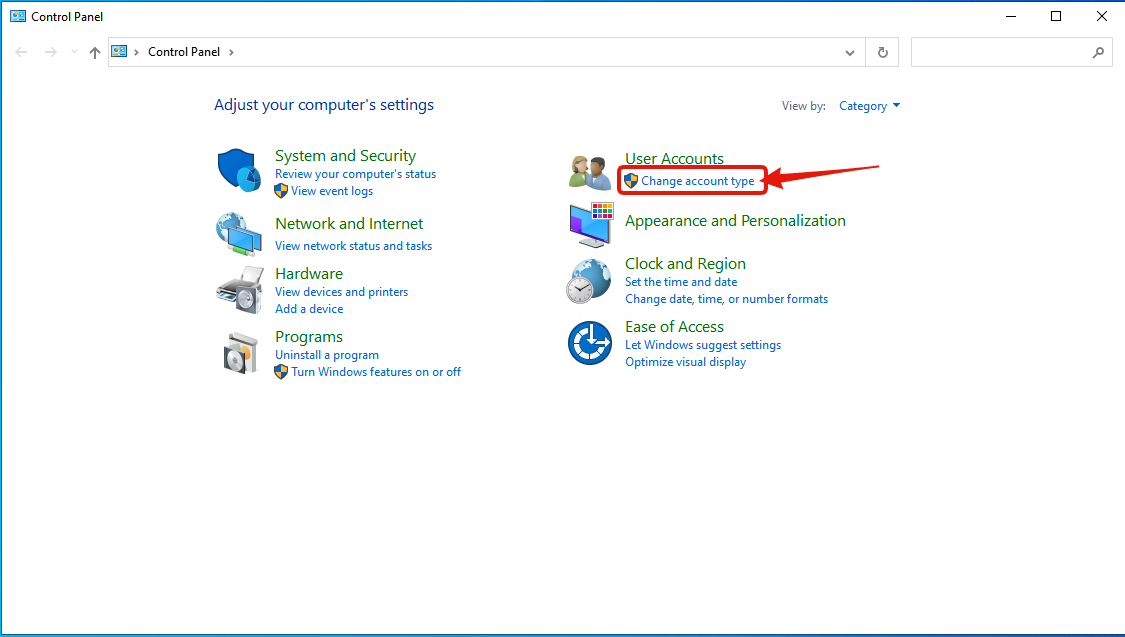The height and width of the screenshot is (637, 1125).
Task: Click Change account type link
Action: click(x=697, y=181)
